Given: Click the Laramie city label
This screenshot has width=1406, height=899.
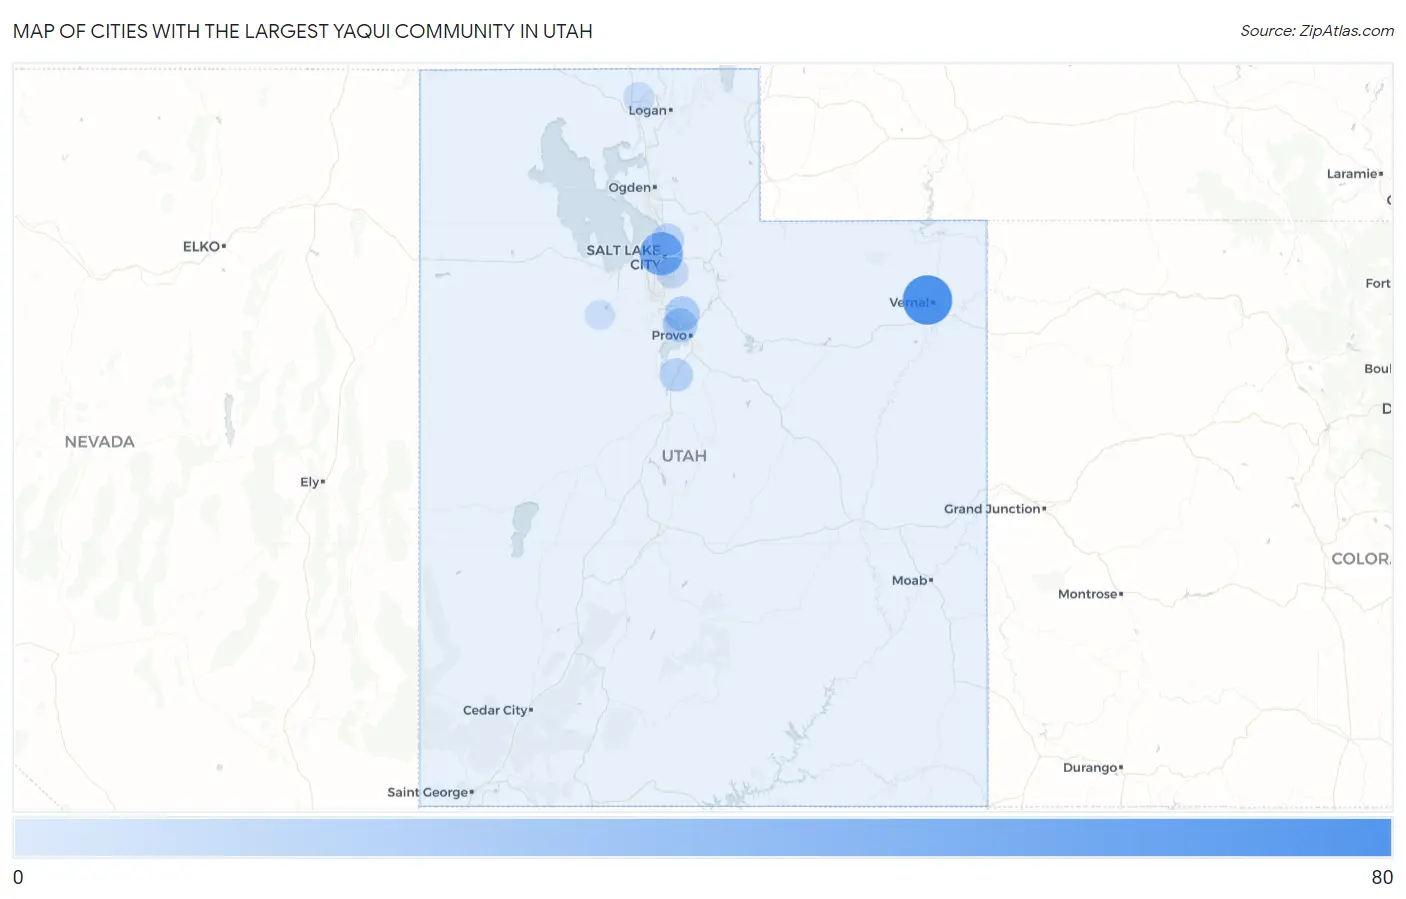Looking at the screenshot, I should pos(1354,174).
